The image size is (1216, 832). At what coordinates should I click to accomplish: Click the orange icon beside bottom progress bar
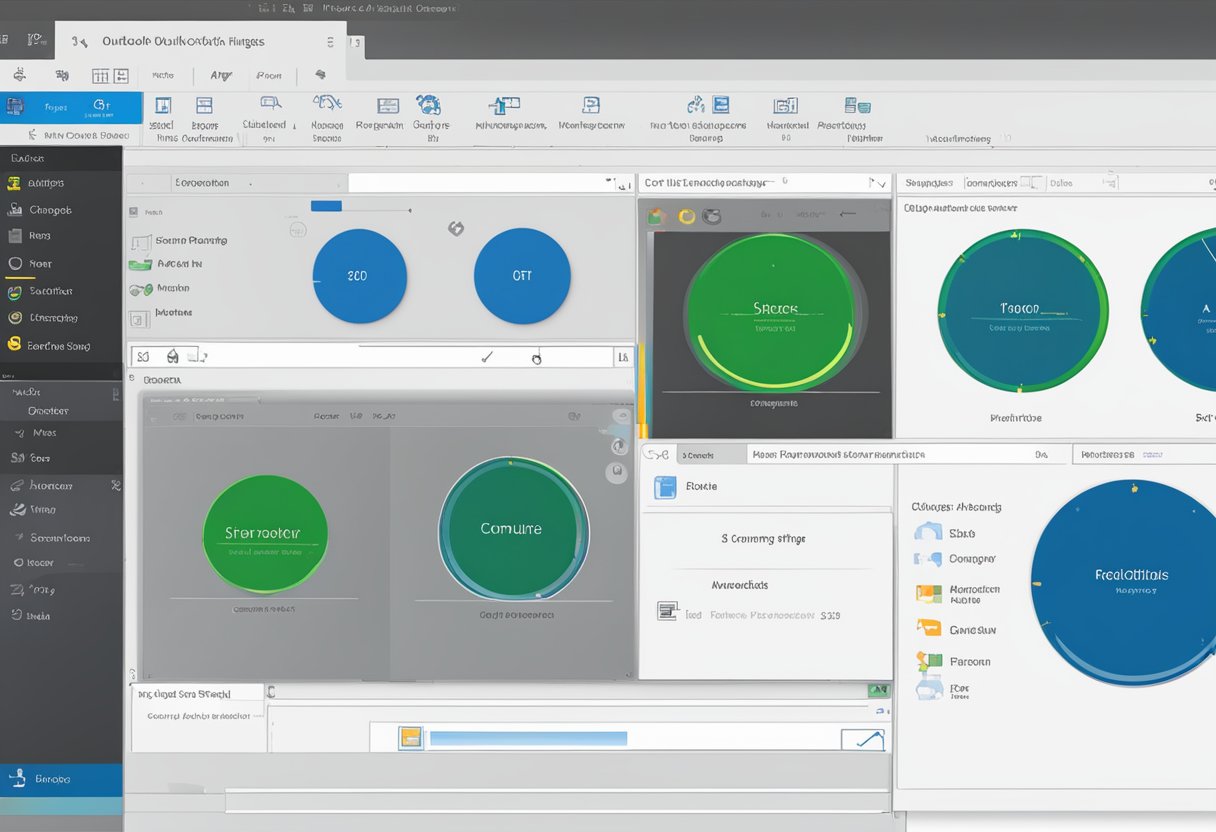[x=411, y=738]
